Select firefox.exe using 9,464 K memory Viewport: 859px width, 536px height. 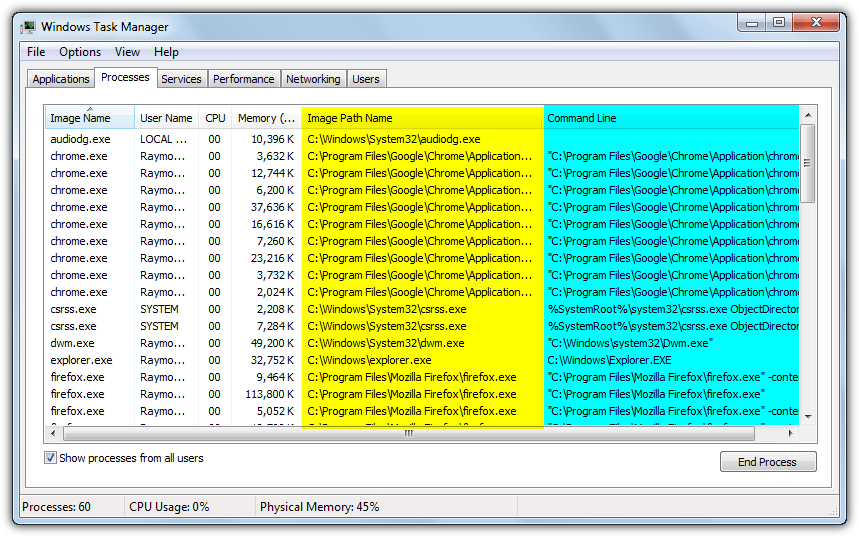tap(422, 377)
